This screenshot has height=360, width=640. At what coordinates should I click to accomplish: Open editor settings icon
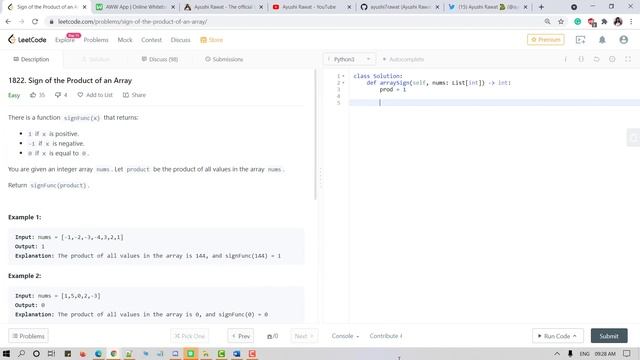[612, 59]
